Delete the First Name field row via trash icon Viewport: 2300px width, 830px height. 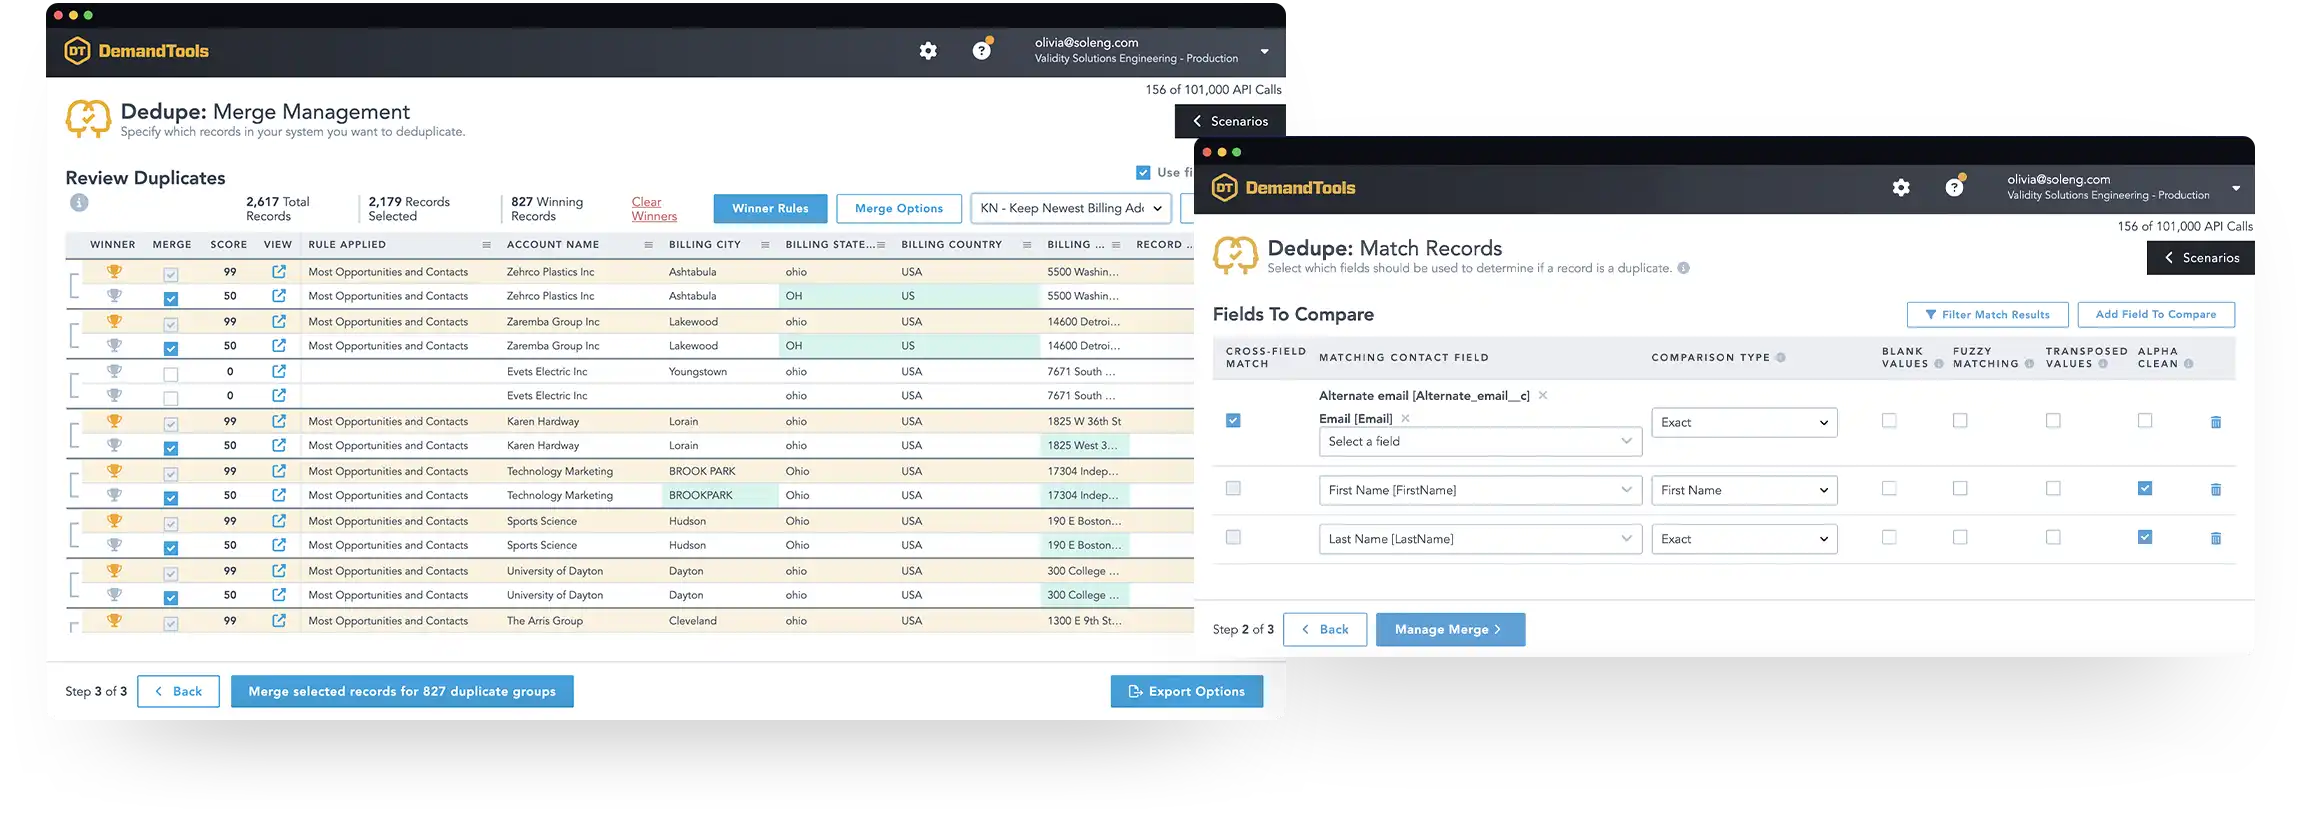pyautogui.click(x=2216, y=490)
